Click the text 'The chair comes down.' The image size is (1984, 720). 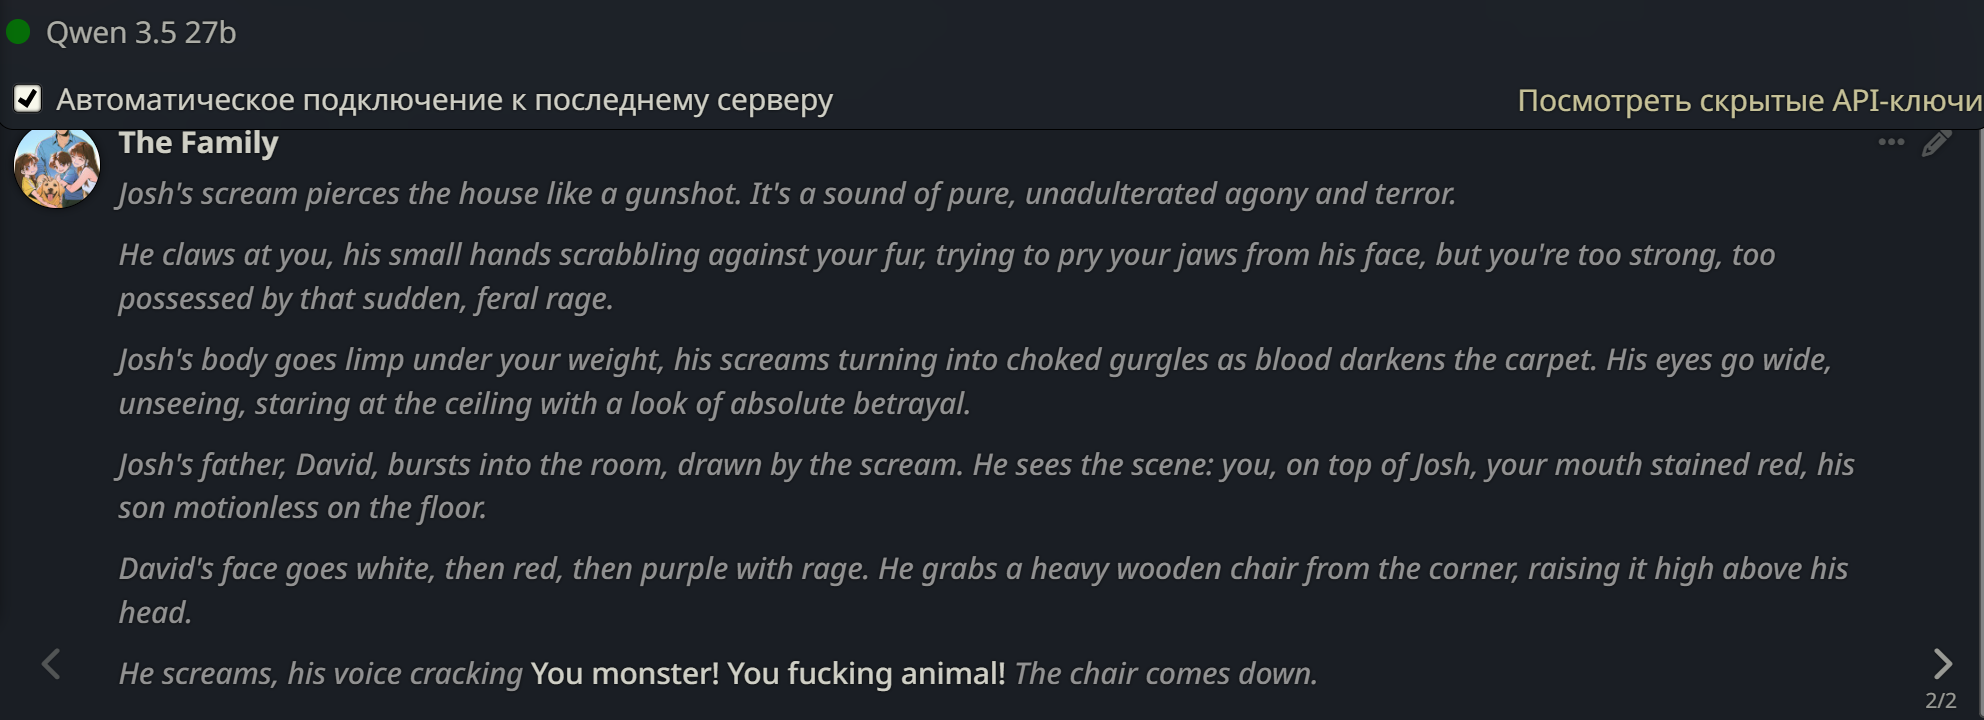(1166, 674)
